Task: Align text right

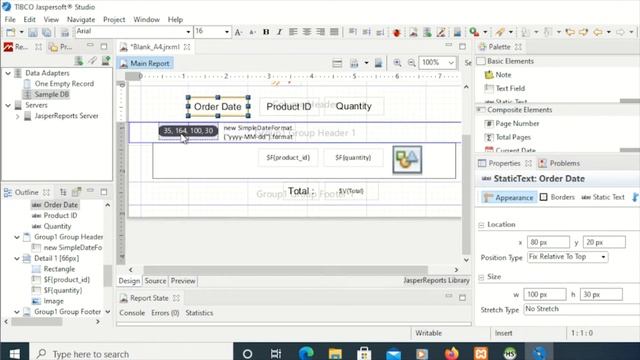Action: pos(321,32)
